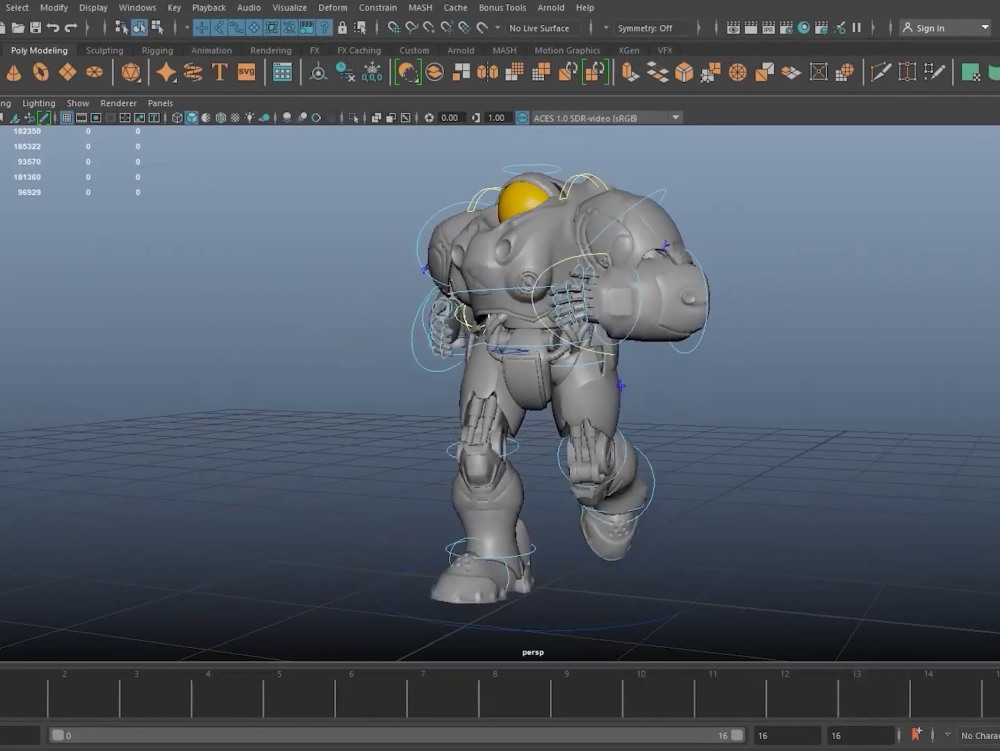
Task: Click the range slider bar
Action: [x=397, y=735]
